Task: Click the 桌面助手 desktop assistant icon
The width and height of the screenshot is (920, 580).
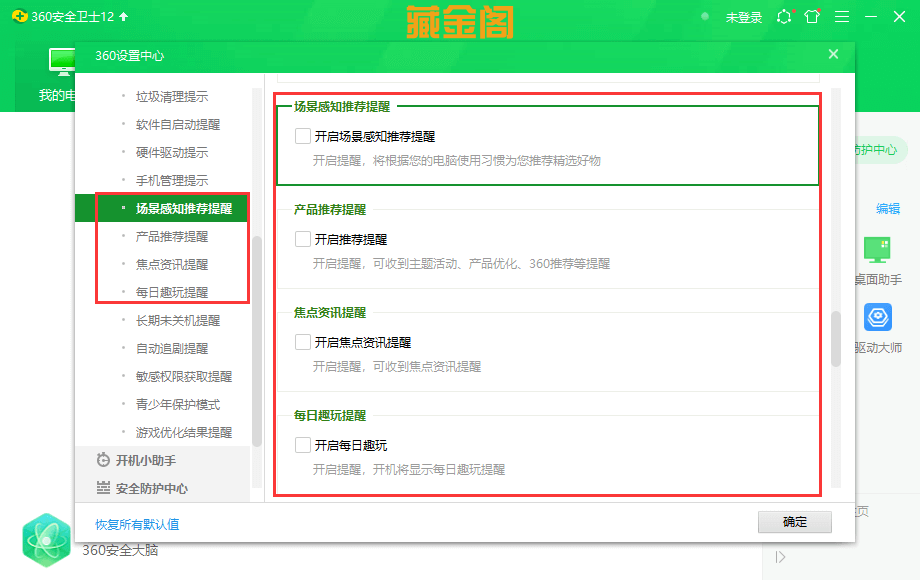Action: [877, 252]
